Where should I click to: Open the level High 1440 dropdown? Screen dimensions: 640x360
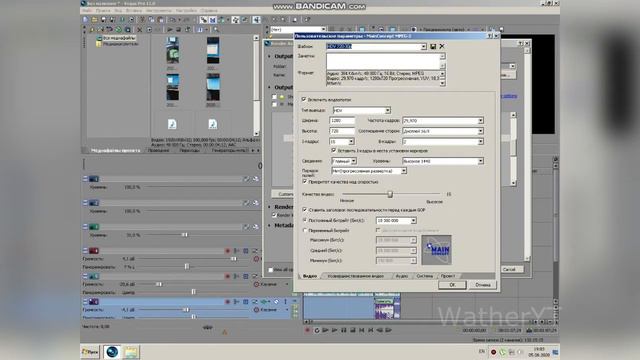click(480, 161)
